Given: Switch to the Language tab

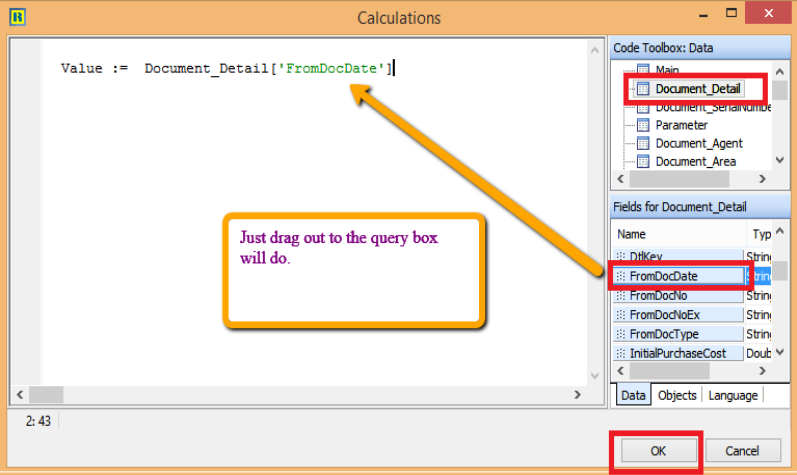Looking at the screenshot, I should tap(732, 395).
